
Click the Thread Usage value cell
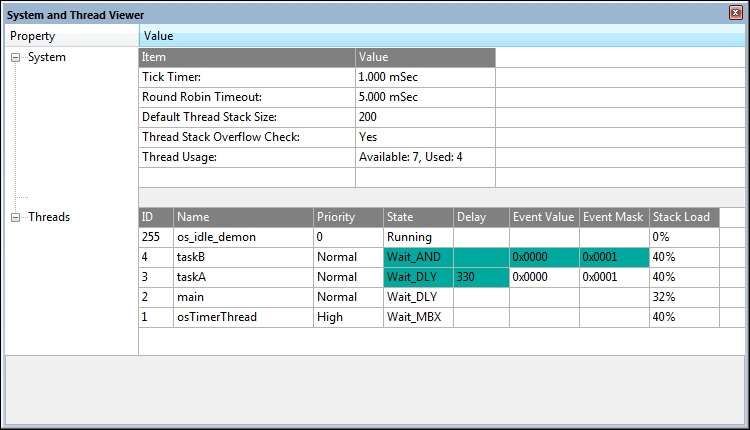(x=410, y=157)
